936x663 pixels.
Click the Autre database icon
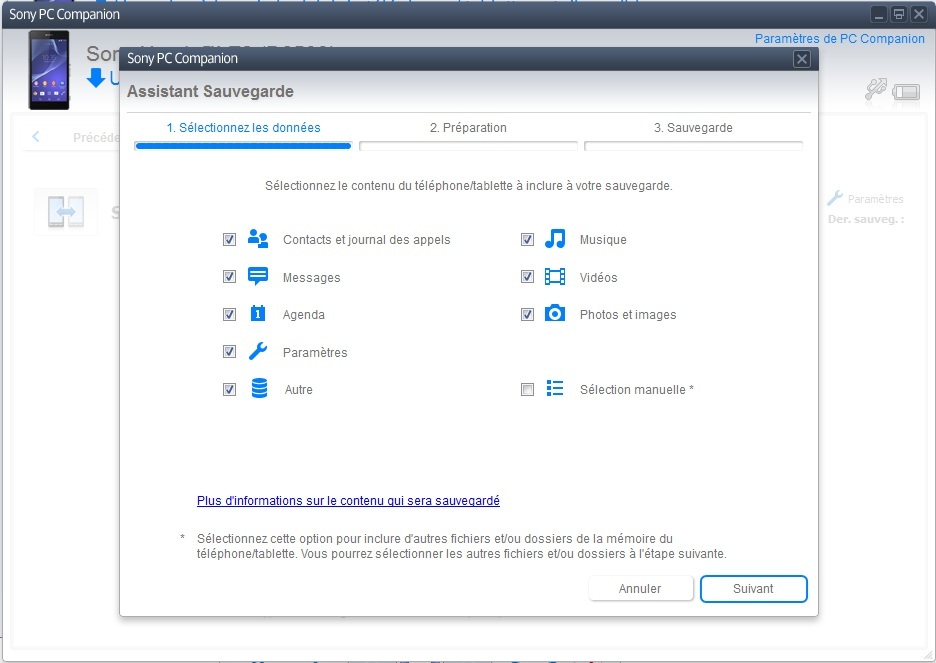point(259,389)
